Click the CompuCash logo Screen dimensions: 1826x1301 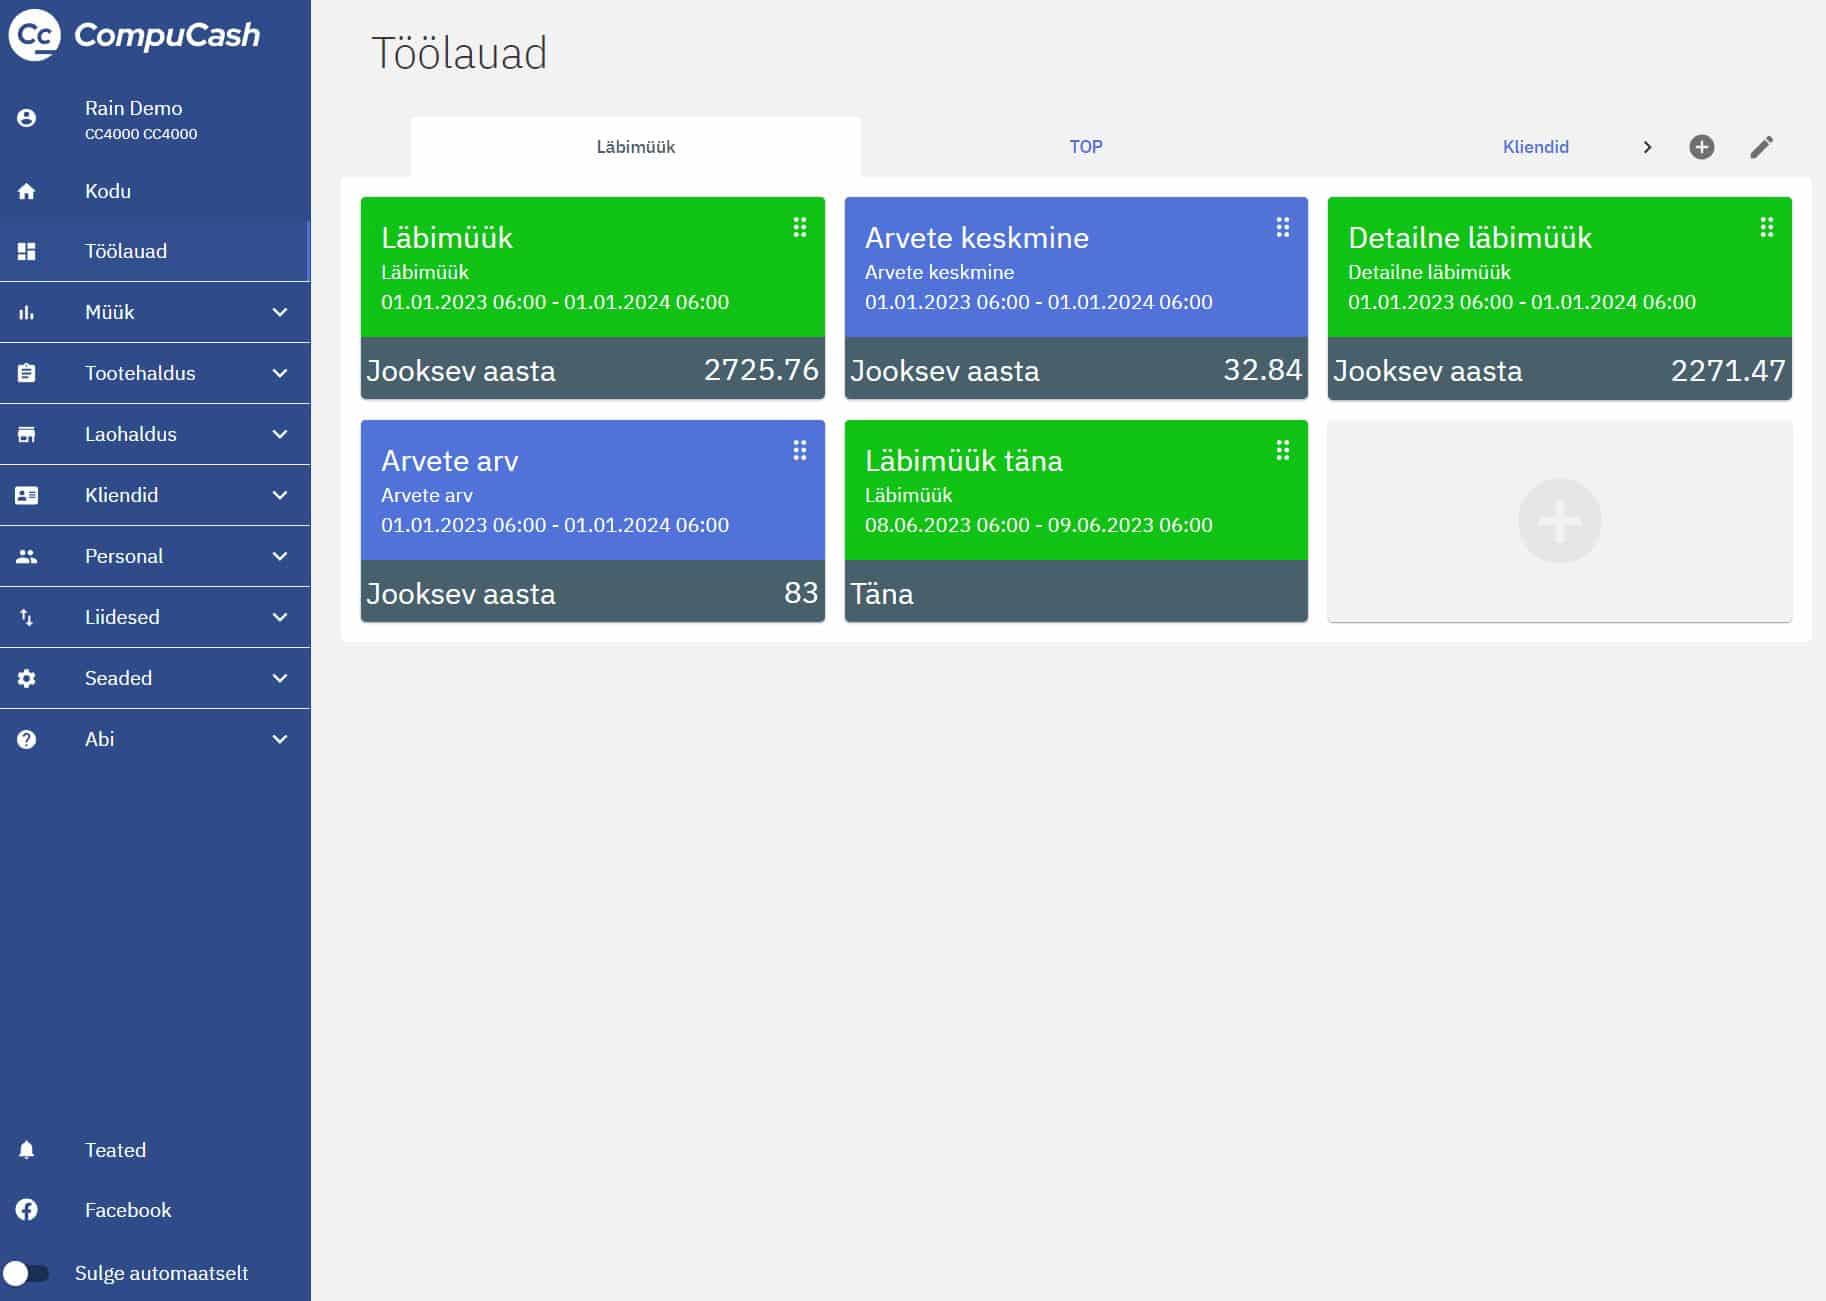click(135, 35)
